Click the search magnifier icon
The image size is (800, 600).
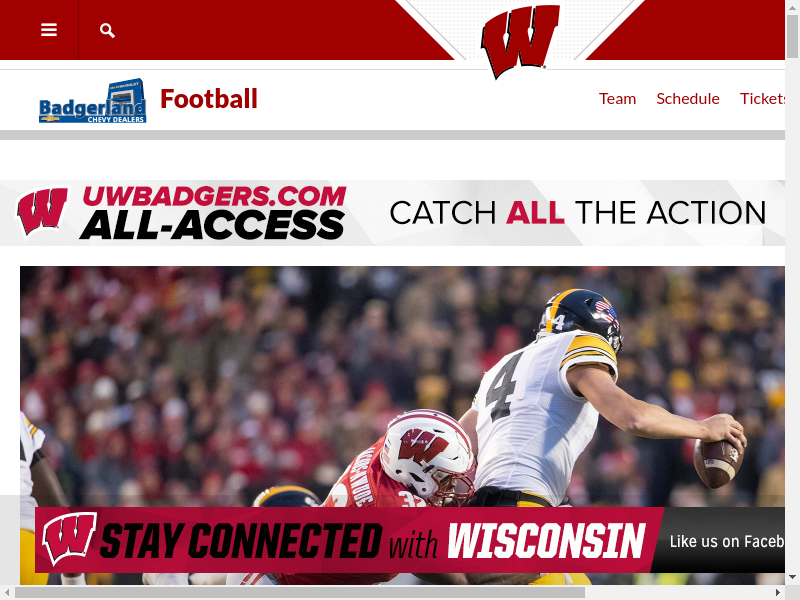[x=107, y=31]
